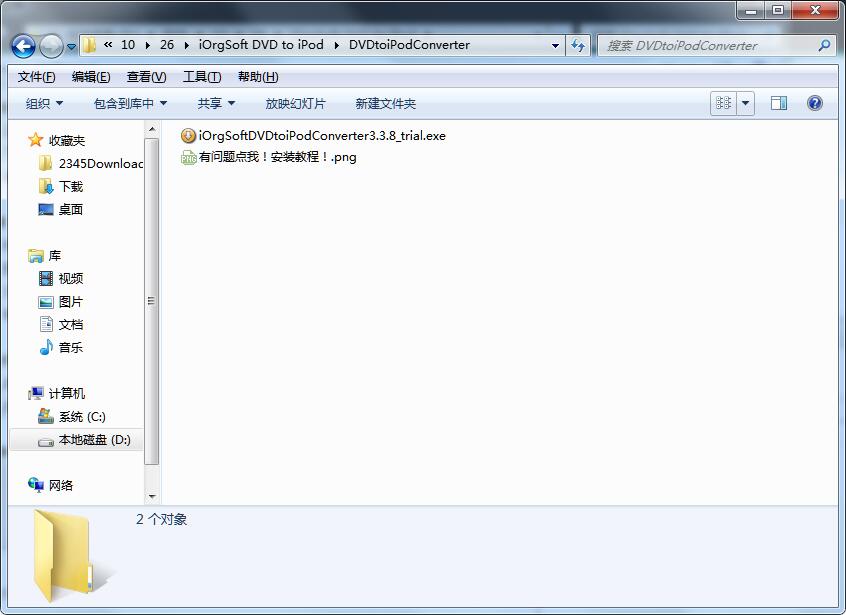Image resolution: width=846 pixels, height=615 pixels.
Task: Click the folder icon in the address bar
Action: 90,45
